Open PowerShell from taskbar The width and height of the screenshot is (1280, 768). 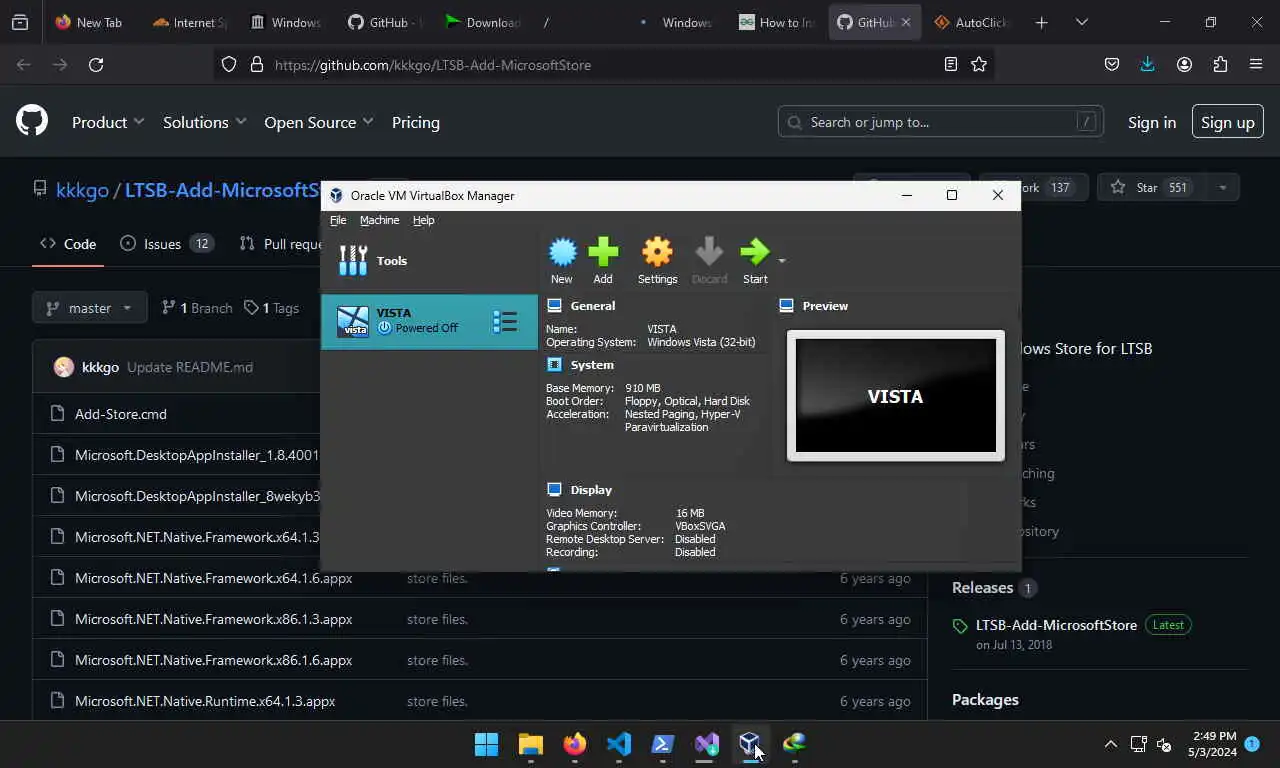[662, 744]
